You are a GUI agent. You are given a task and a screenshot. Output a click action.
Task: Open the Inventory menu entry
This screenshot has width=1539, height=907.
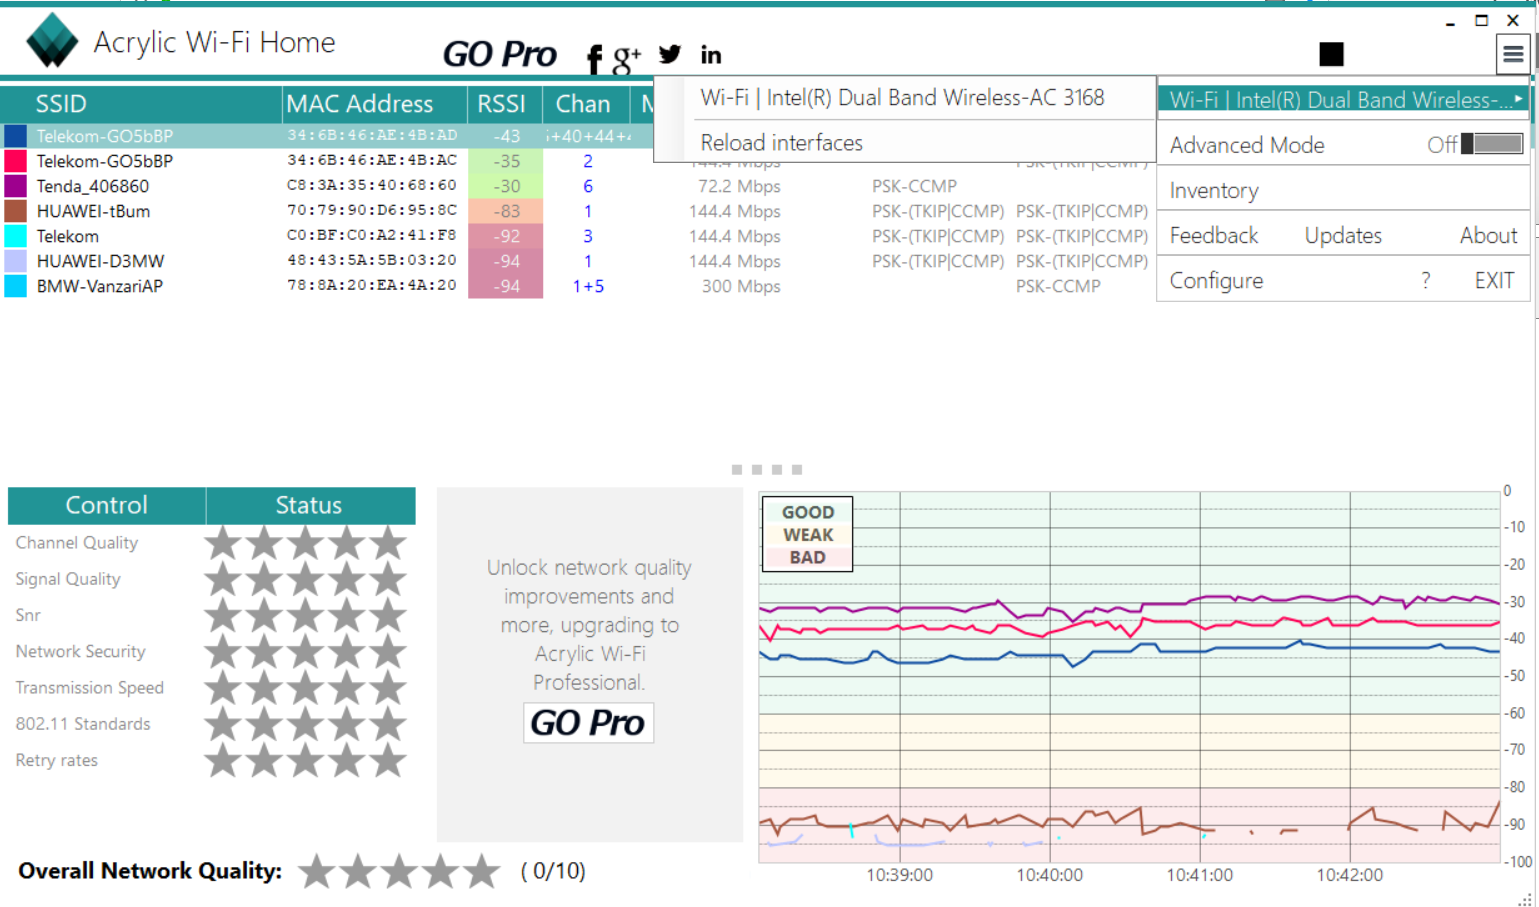(1214, 190)
